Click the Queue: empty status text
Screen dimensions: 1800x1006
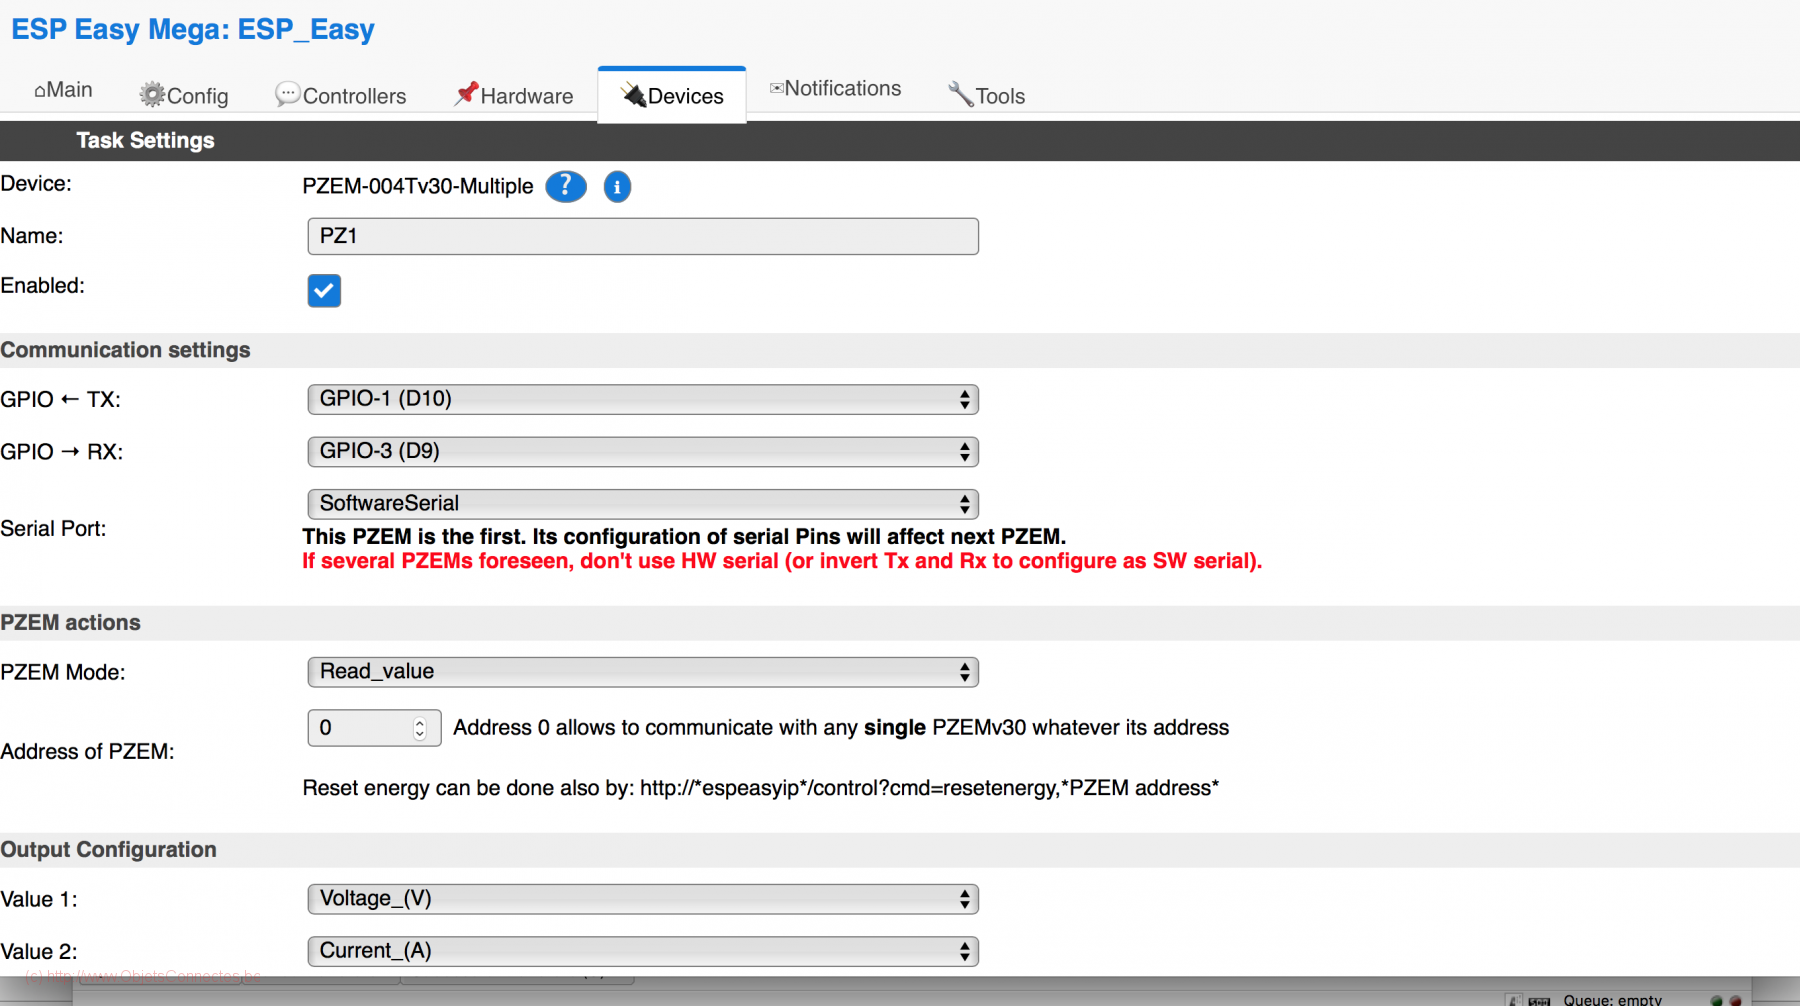[1612, 999]
